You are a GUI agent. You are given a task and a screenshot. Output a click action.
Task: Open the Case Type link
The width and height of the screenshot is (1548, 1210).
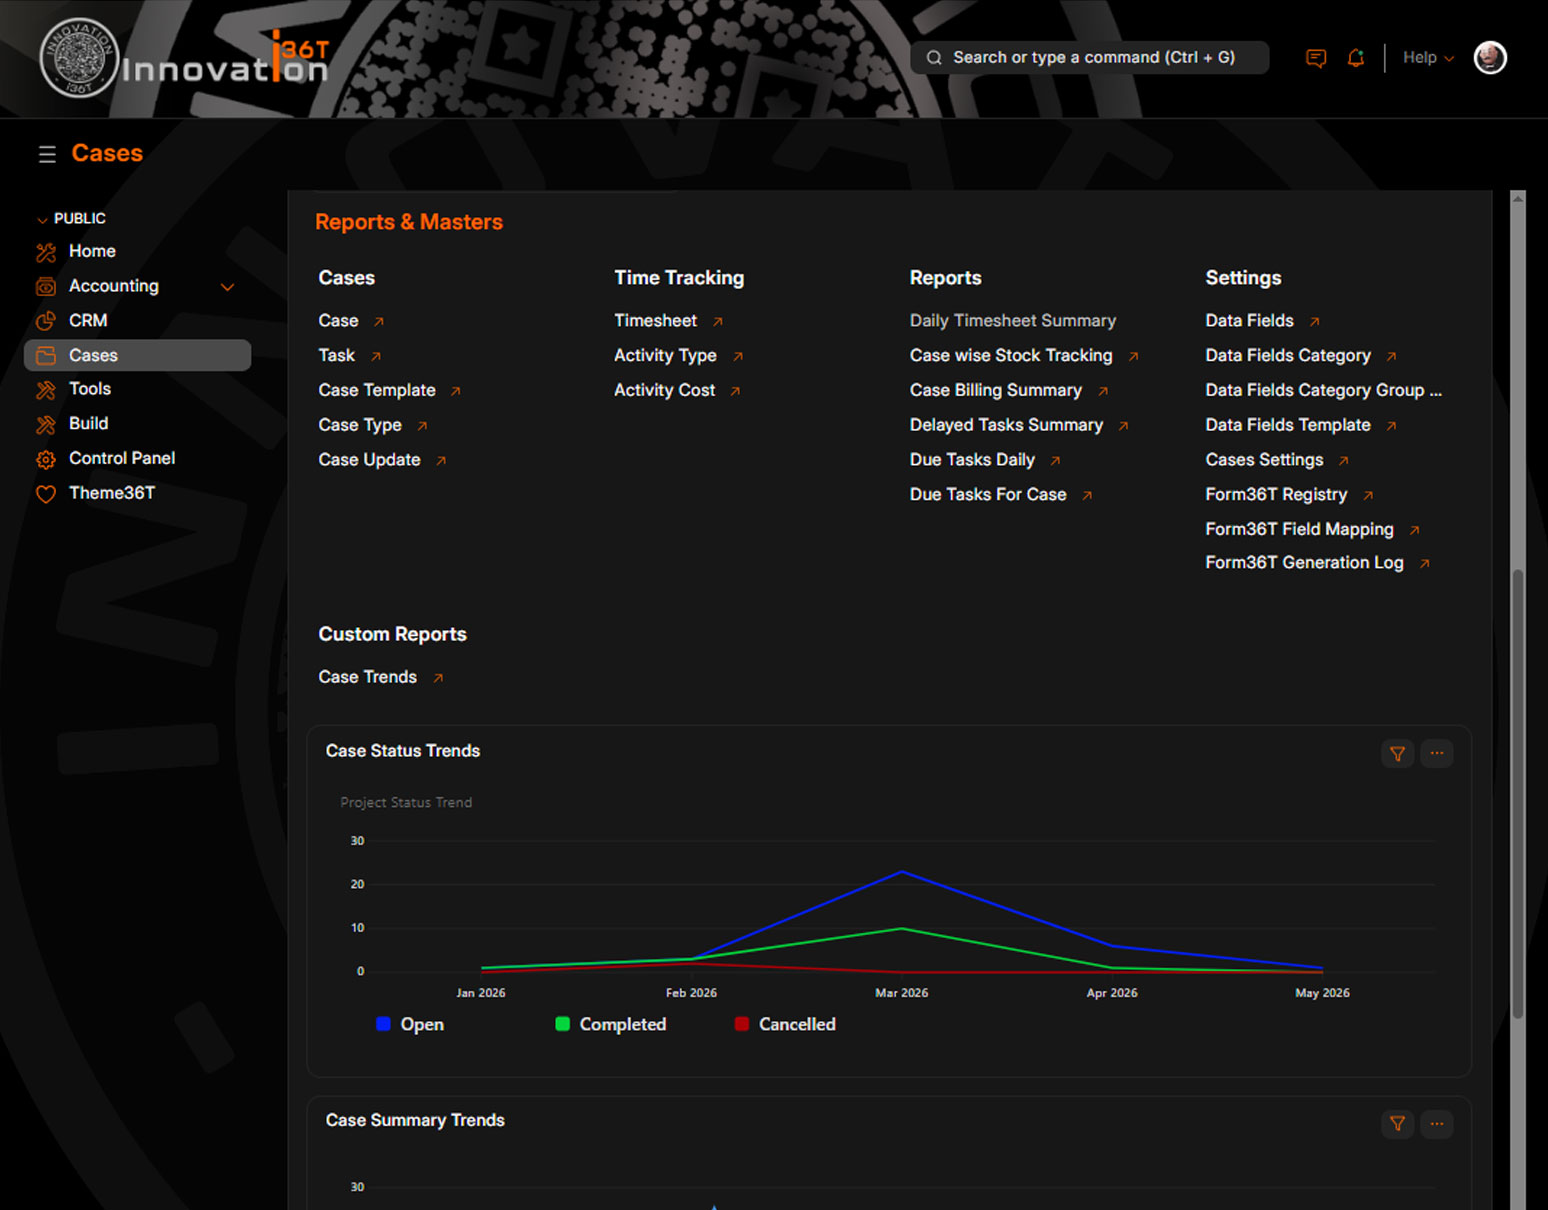(360, 425)
